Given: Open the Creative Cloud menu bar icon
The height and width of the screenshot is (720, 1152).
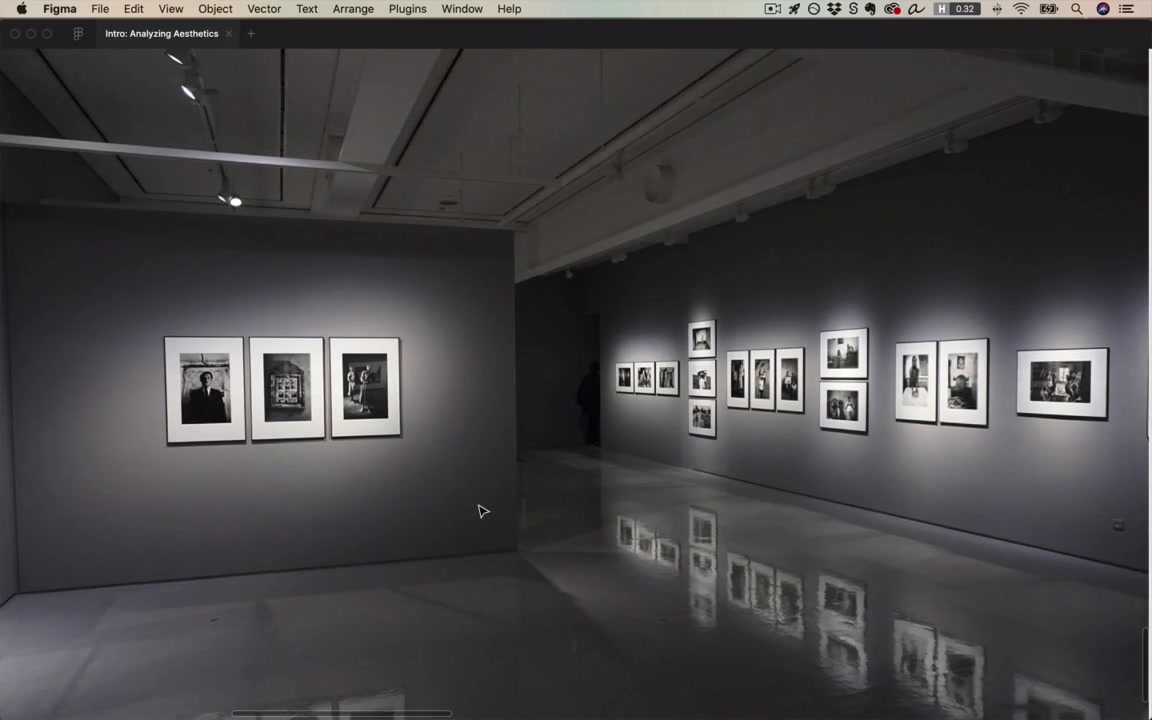Looking at the screenshot, I should tap(893, 9).
